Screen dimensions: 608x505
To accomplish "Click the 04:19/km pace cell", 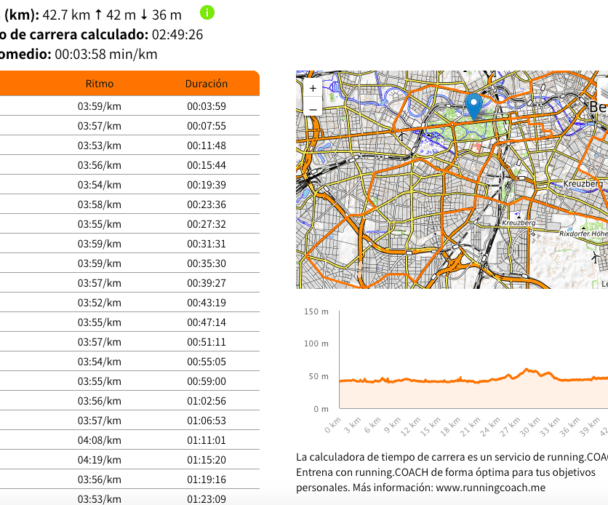I will point(99,460).
